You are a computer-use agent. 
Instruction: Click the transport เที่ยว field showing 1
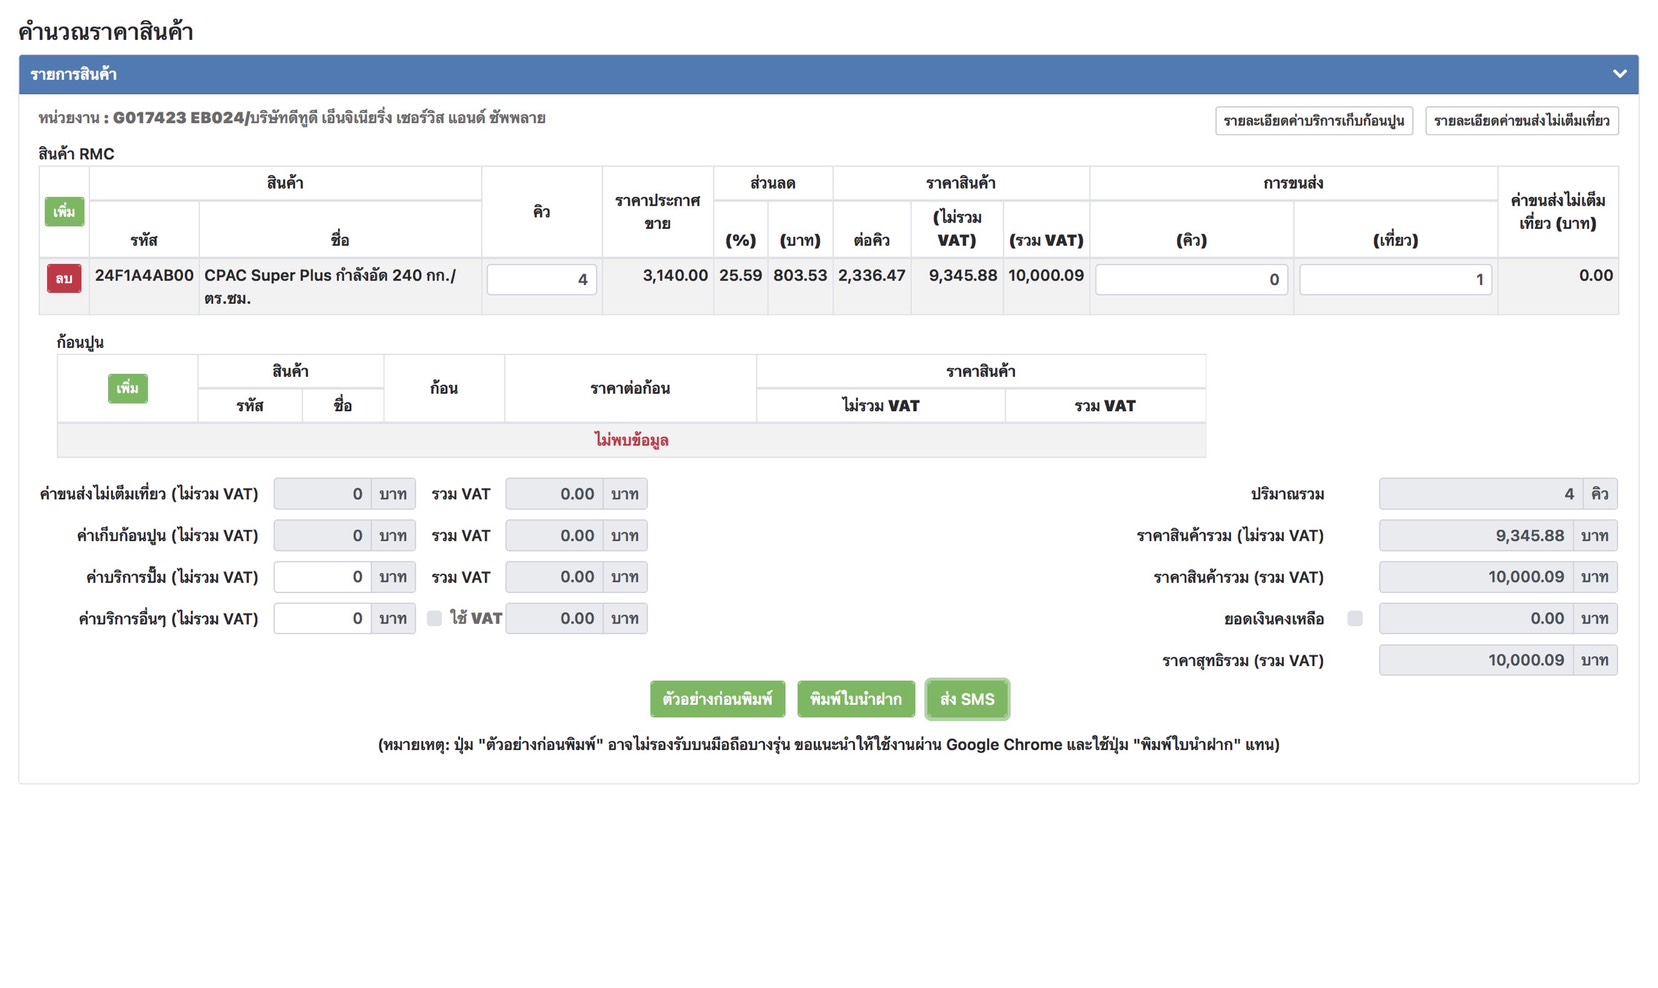1395,280
